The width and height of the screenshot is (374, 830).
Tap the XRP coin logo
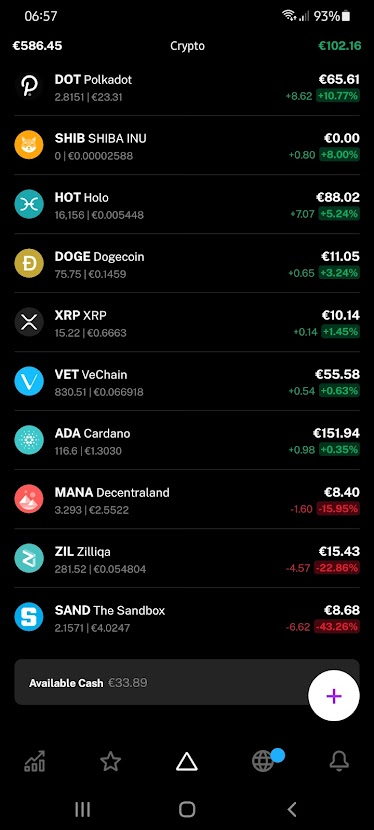(x=29, y=322)
